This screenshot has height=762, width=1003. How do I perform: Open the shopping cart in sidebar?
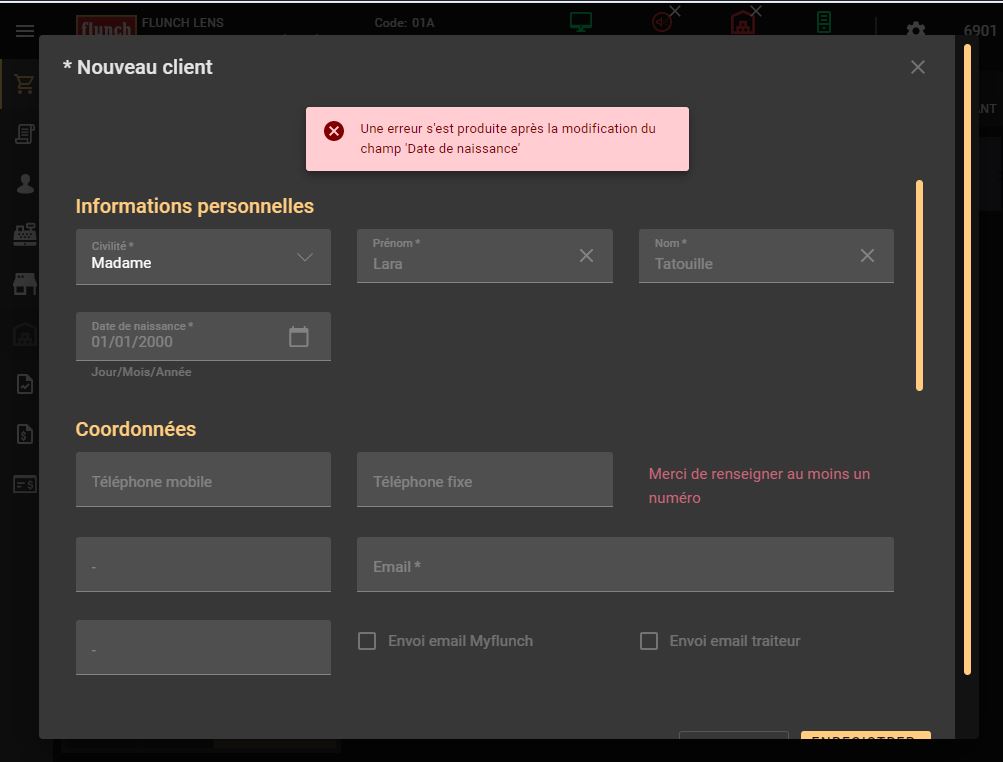tap(24, 85)
